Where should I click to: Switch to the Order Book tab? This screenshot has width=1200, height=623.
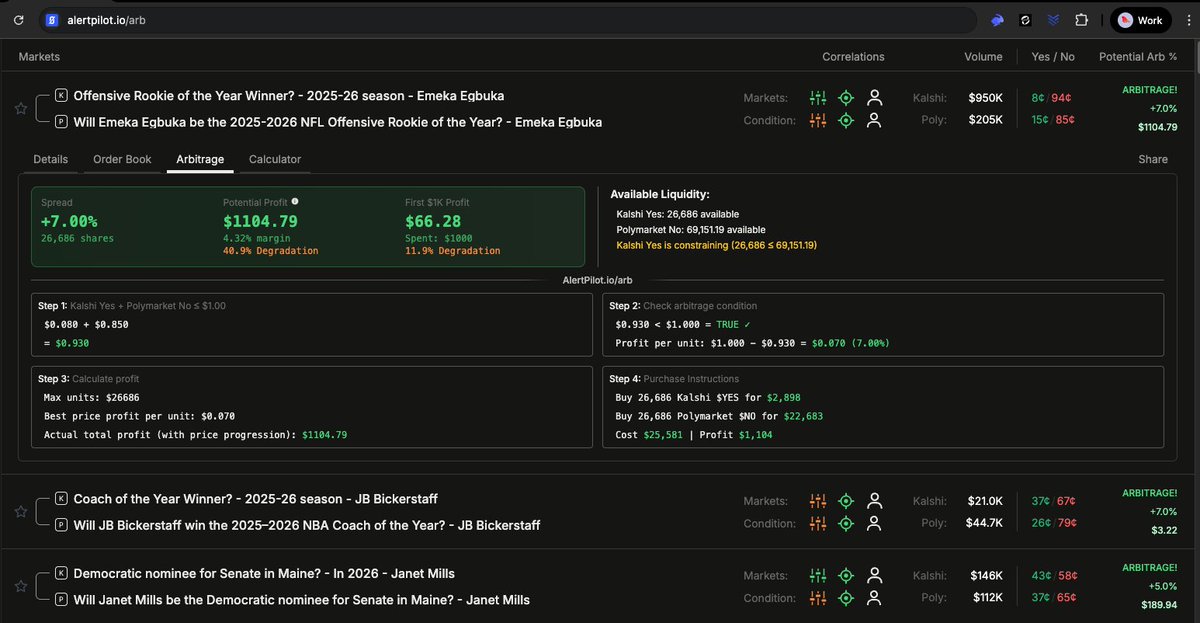[122, 159]
